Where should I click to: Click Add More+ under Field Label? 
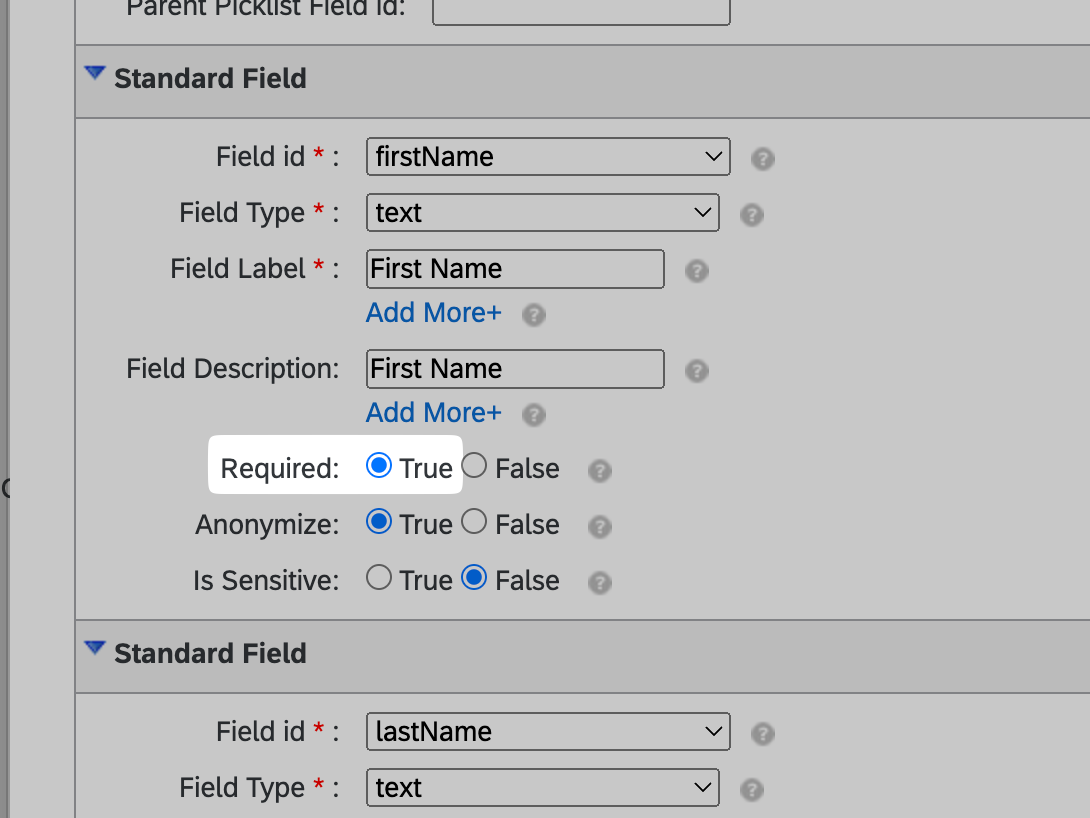click(x=433, y=313)
